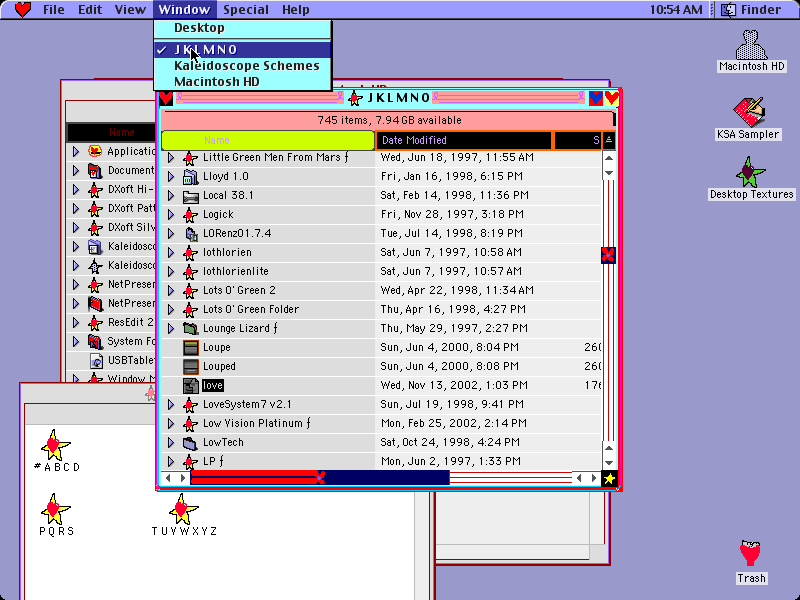Select the # A B C D folder icon
The height and width of the screenshot is (600, 800).
click(55, 444)
